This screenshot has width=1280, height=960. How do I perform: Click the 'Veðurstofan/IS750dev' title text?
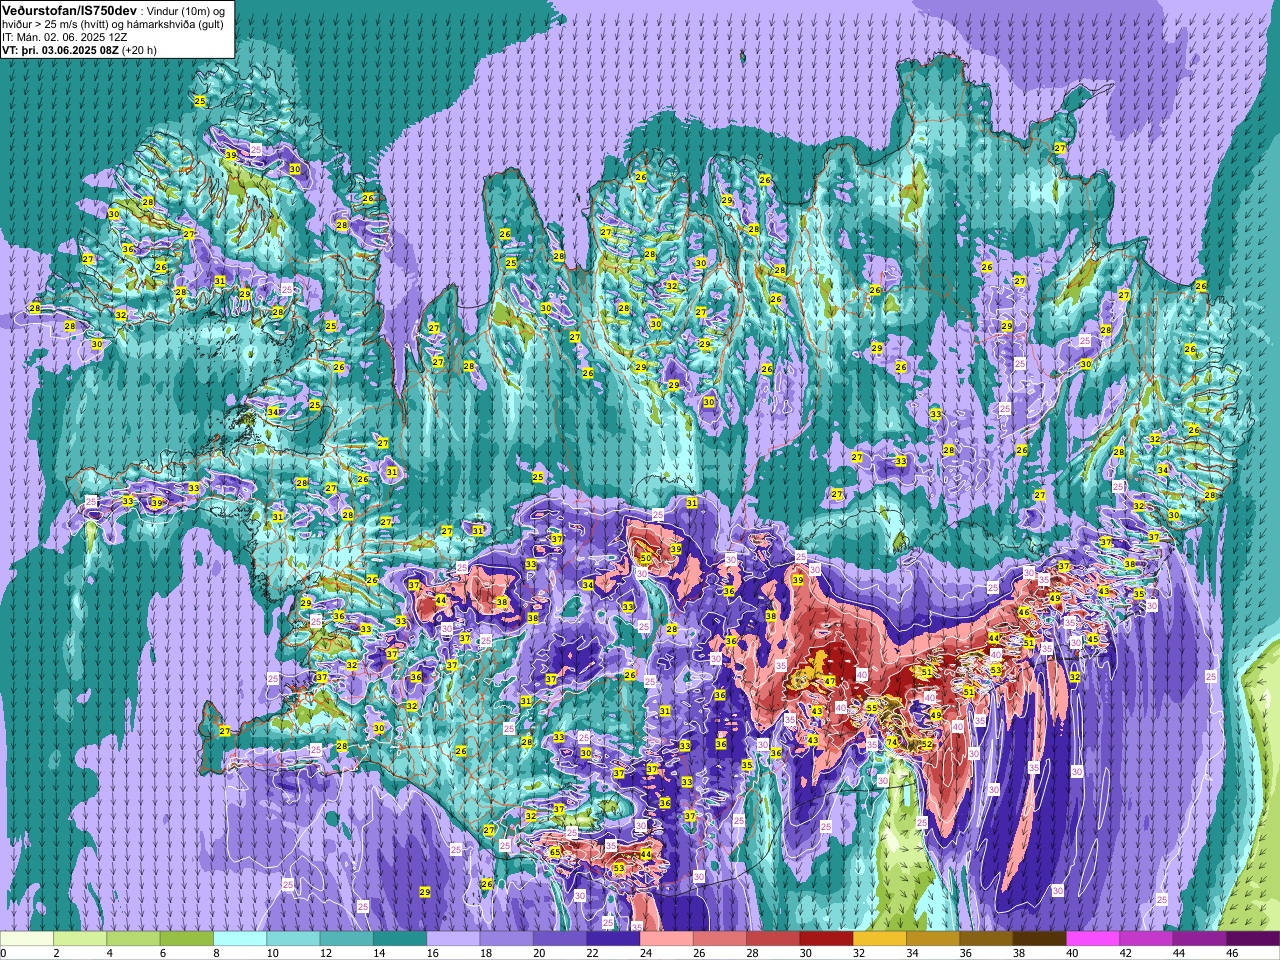pos(70,9)
